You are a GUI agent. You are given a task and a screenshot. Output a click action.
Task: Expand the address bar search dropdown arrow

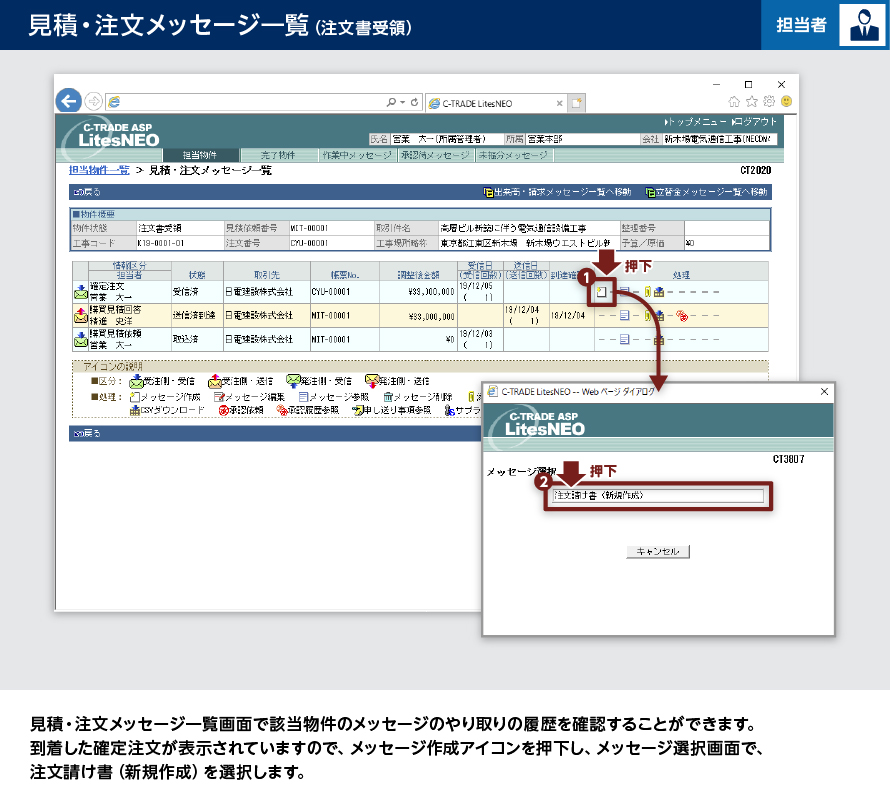point(402,102)
